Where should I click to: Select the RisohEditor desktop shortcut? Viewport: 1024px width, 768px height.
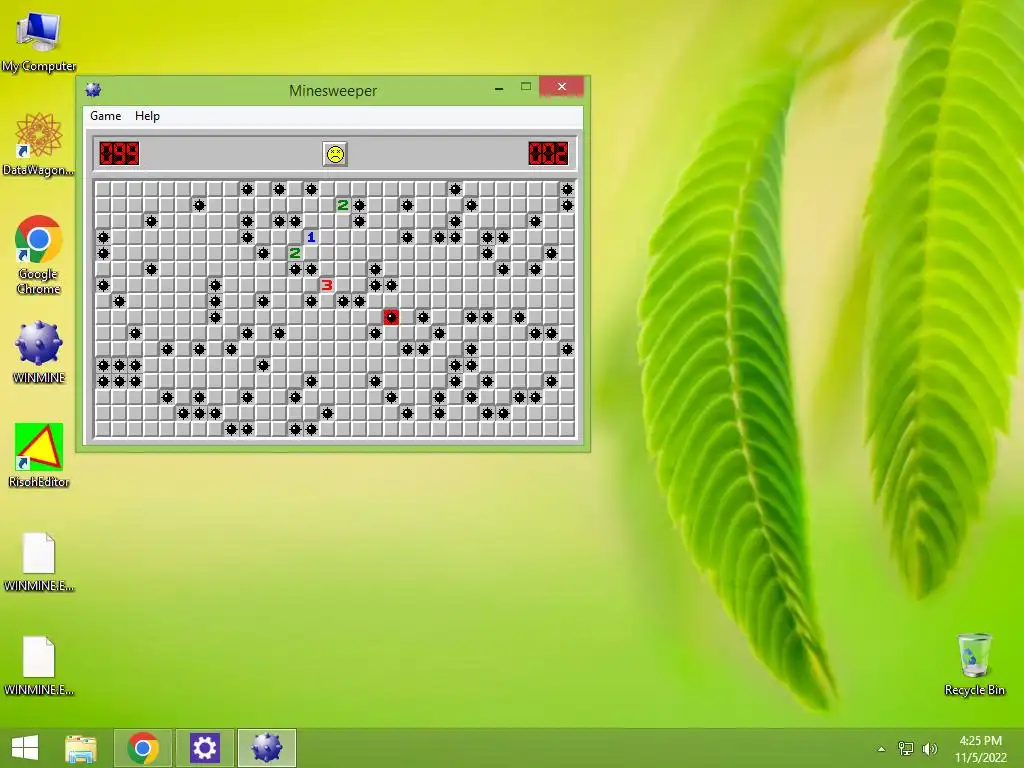[x=39, y=455]
